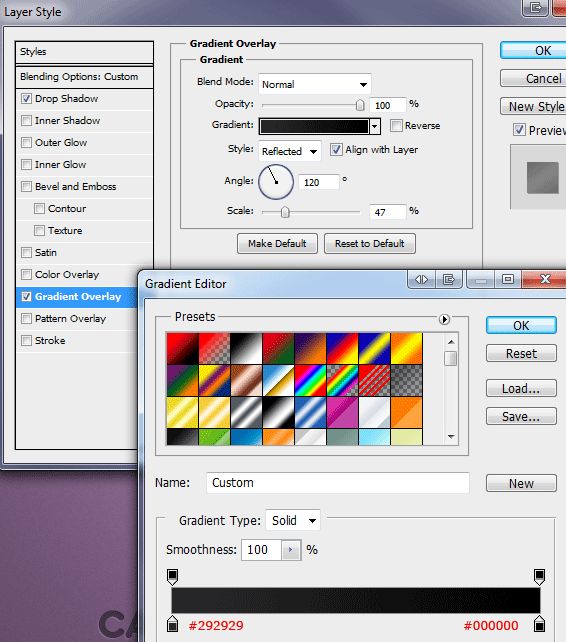Choose the copper gradient preset

246,380
